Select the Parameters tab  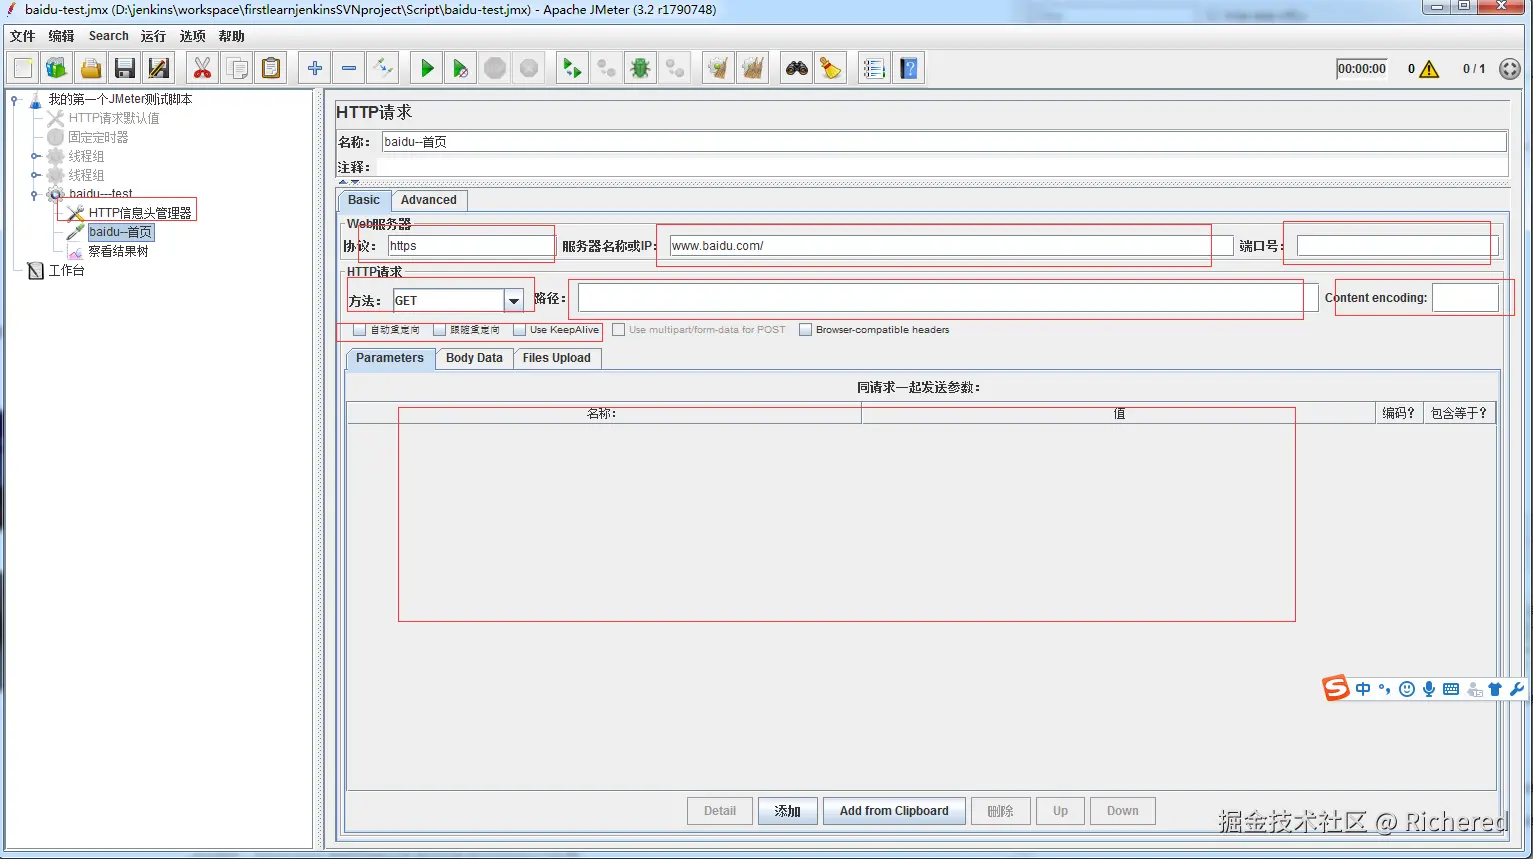click(x=390, y=358)
